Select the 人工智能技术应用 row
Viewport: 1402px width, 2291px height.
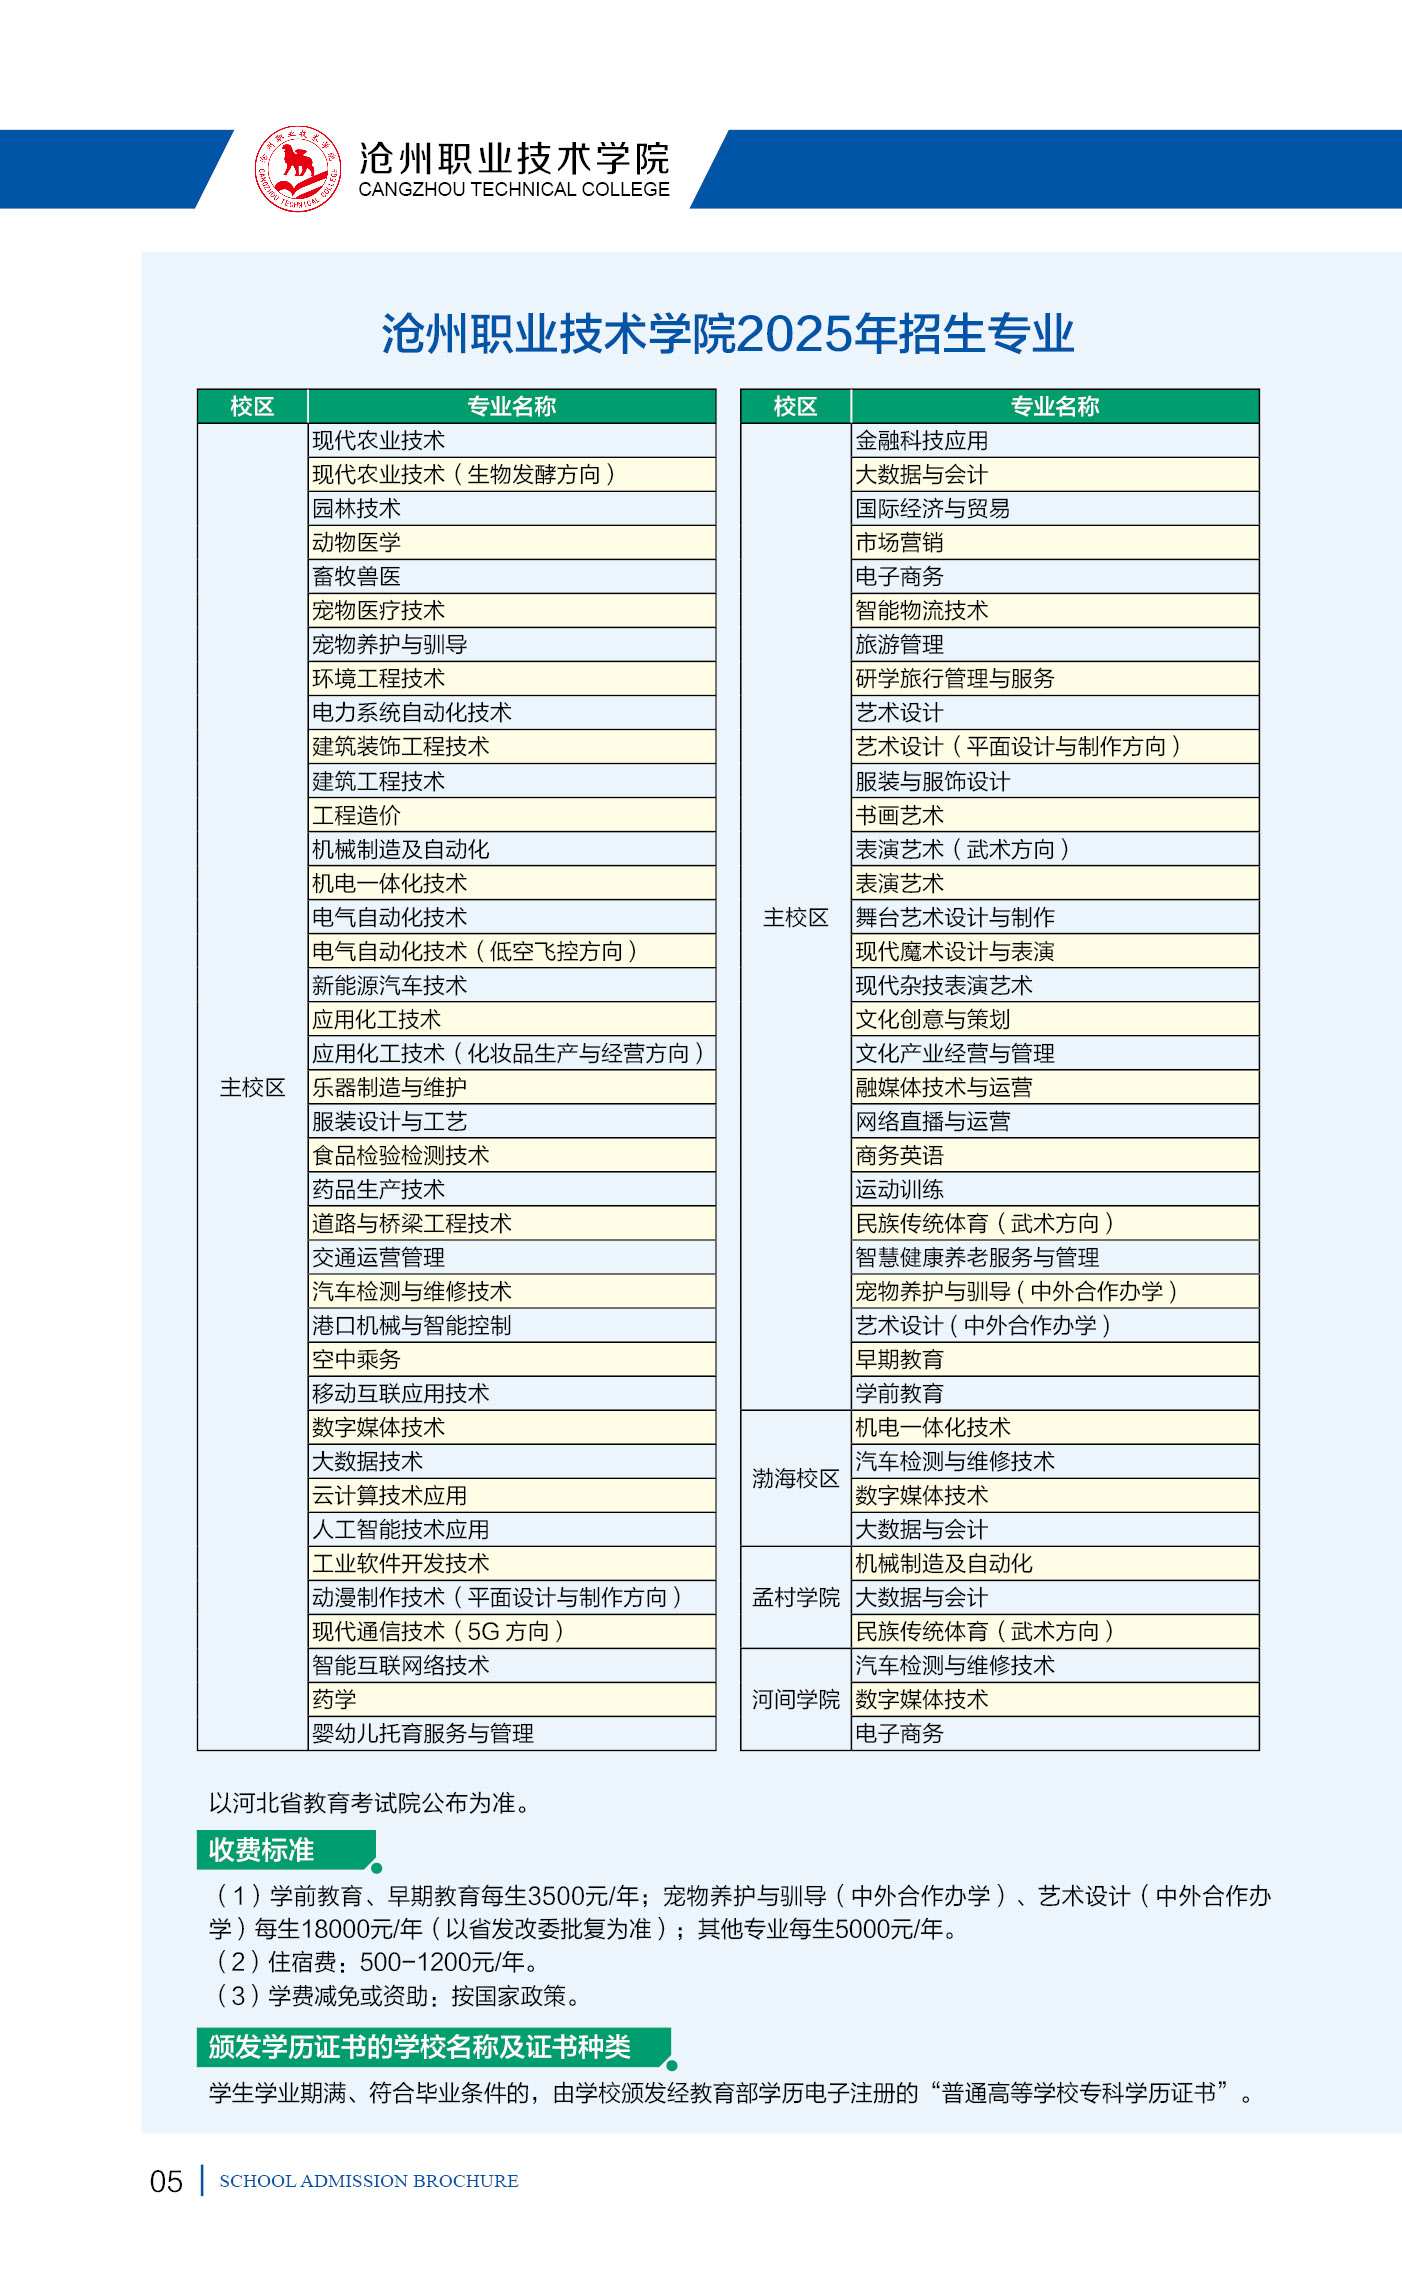[x=512, y=1529]
